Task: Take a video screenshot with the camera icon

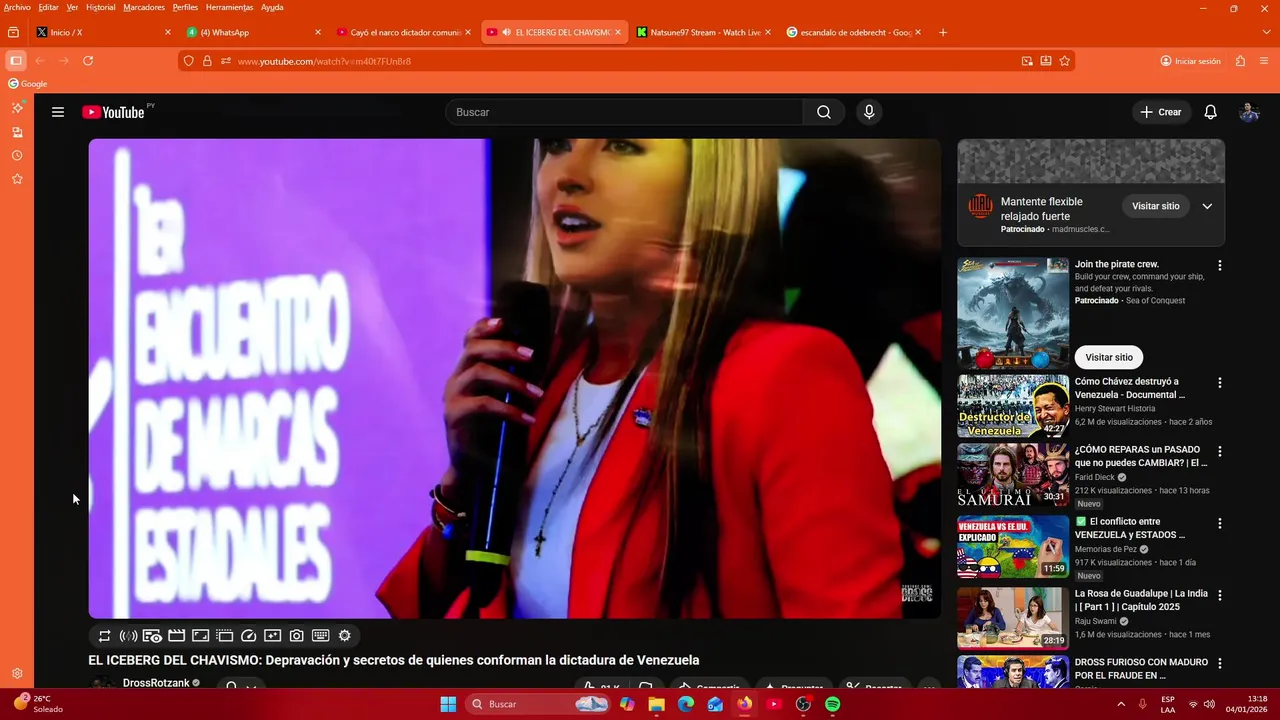Action: (x=297, y=636)
